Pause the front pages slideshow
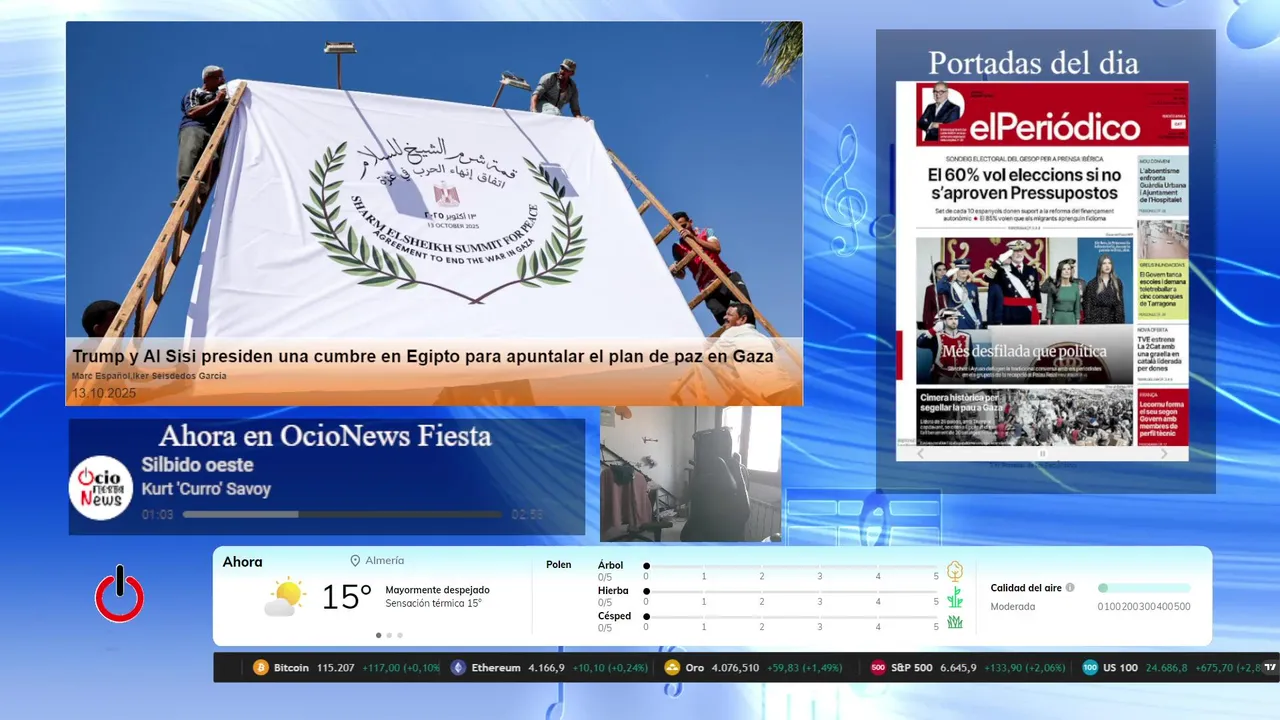1280x720 pixels. tap(1042, 454)
